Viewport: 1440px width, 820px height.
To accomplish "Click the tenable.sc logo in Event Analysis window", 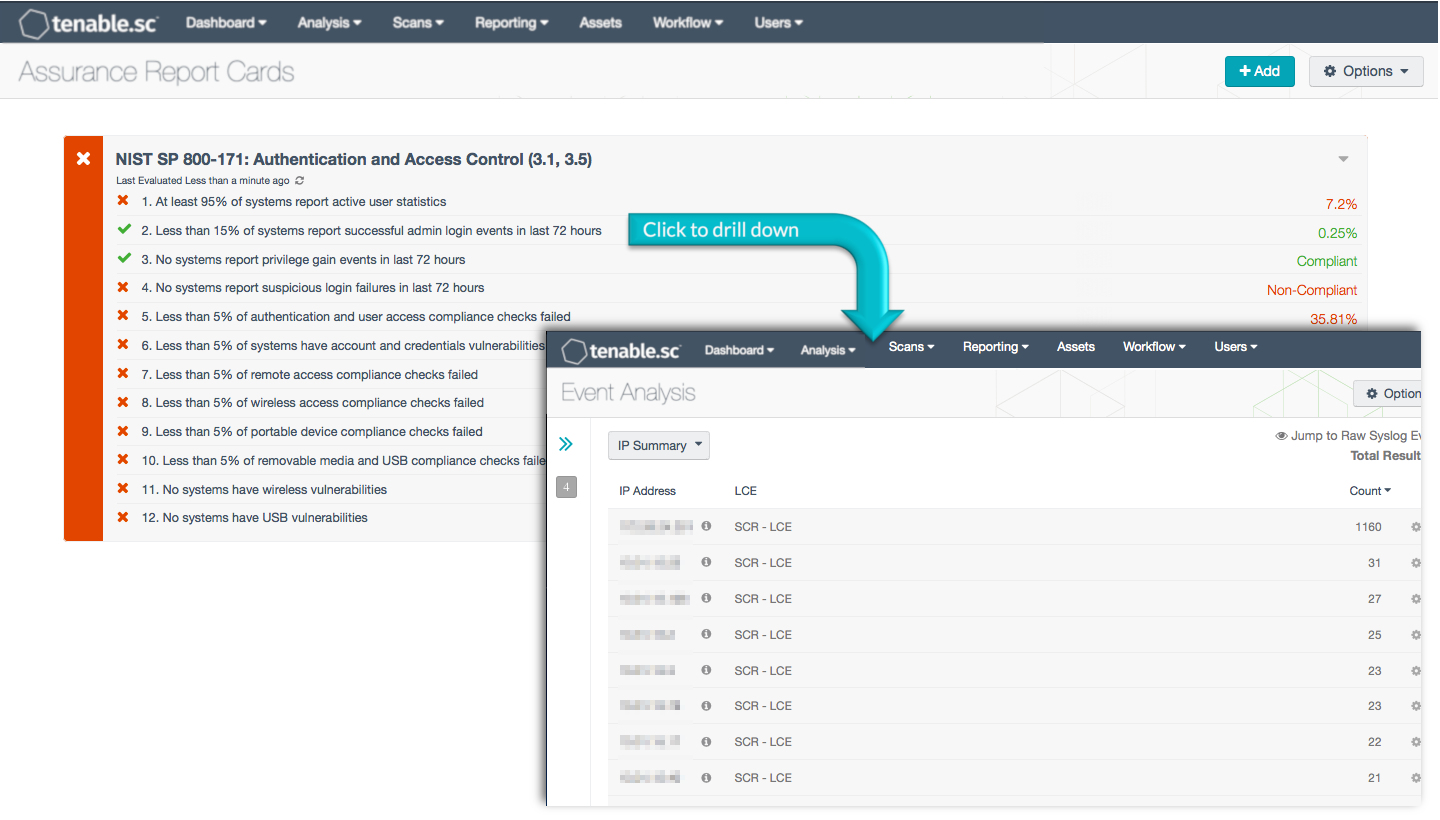I will point(621,350).
